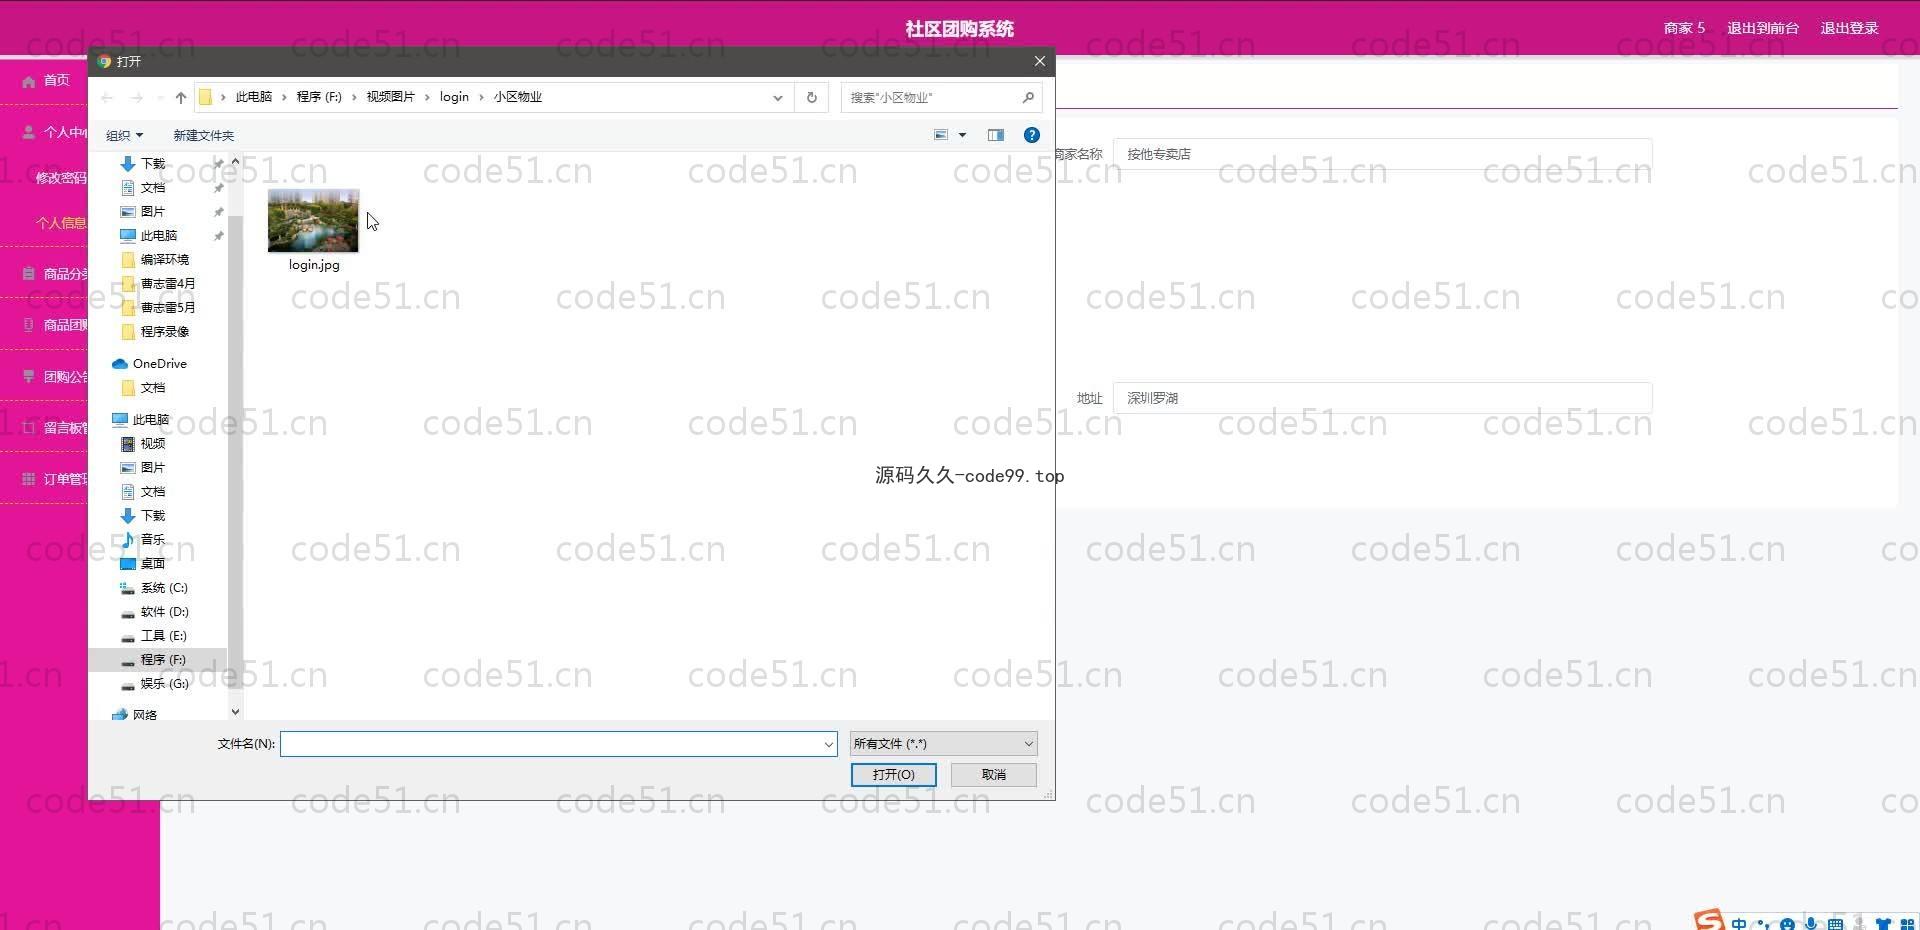Click 此电脑 in the address breadcrumb
The width and height of the screenshot is (1920, 930).
253,97
